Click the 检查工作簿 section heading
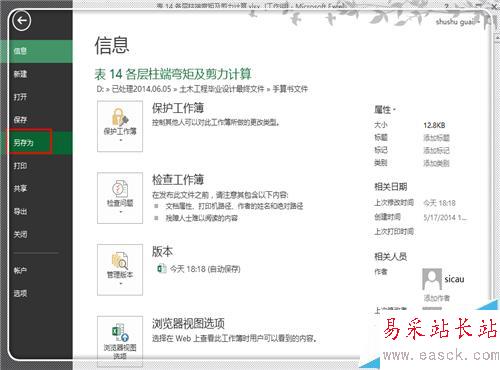Viewport: 500px width, 370px height. (178, 180)
